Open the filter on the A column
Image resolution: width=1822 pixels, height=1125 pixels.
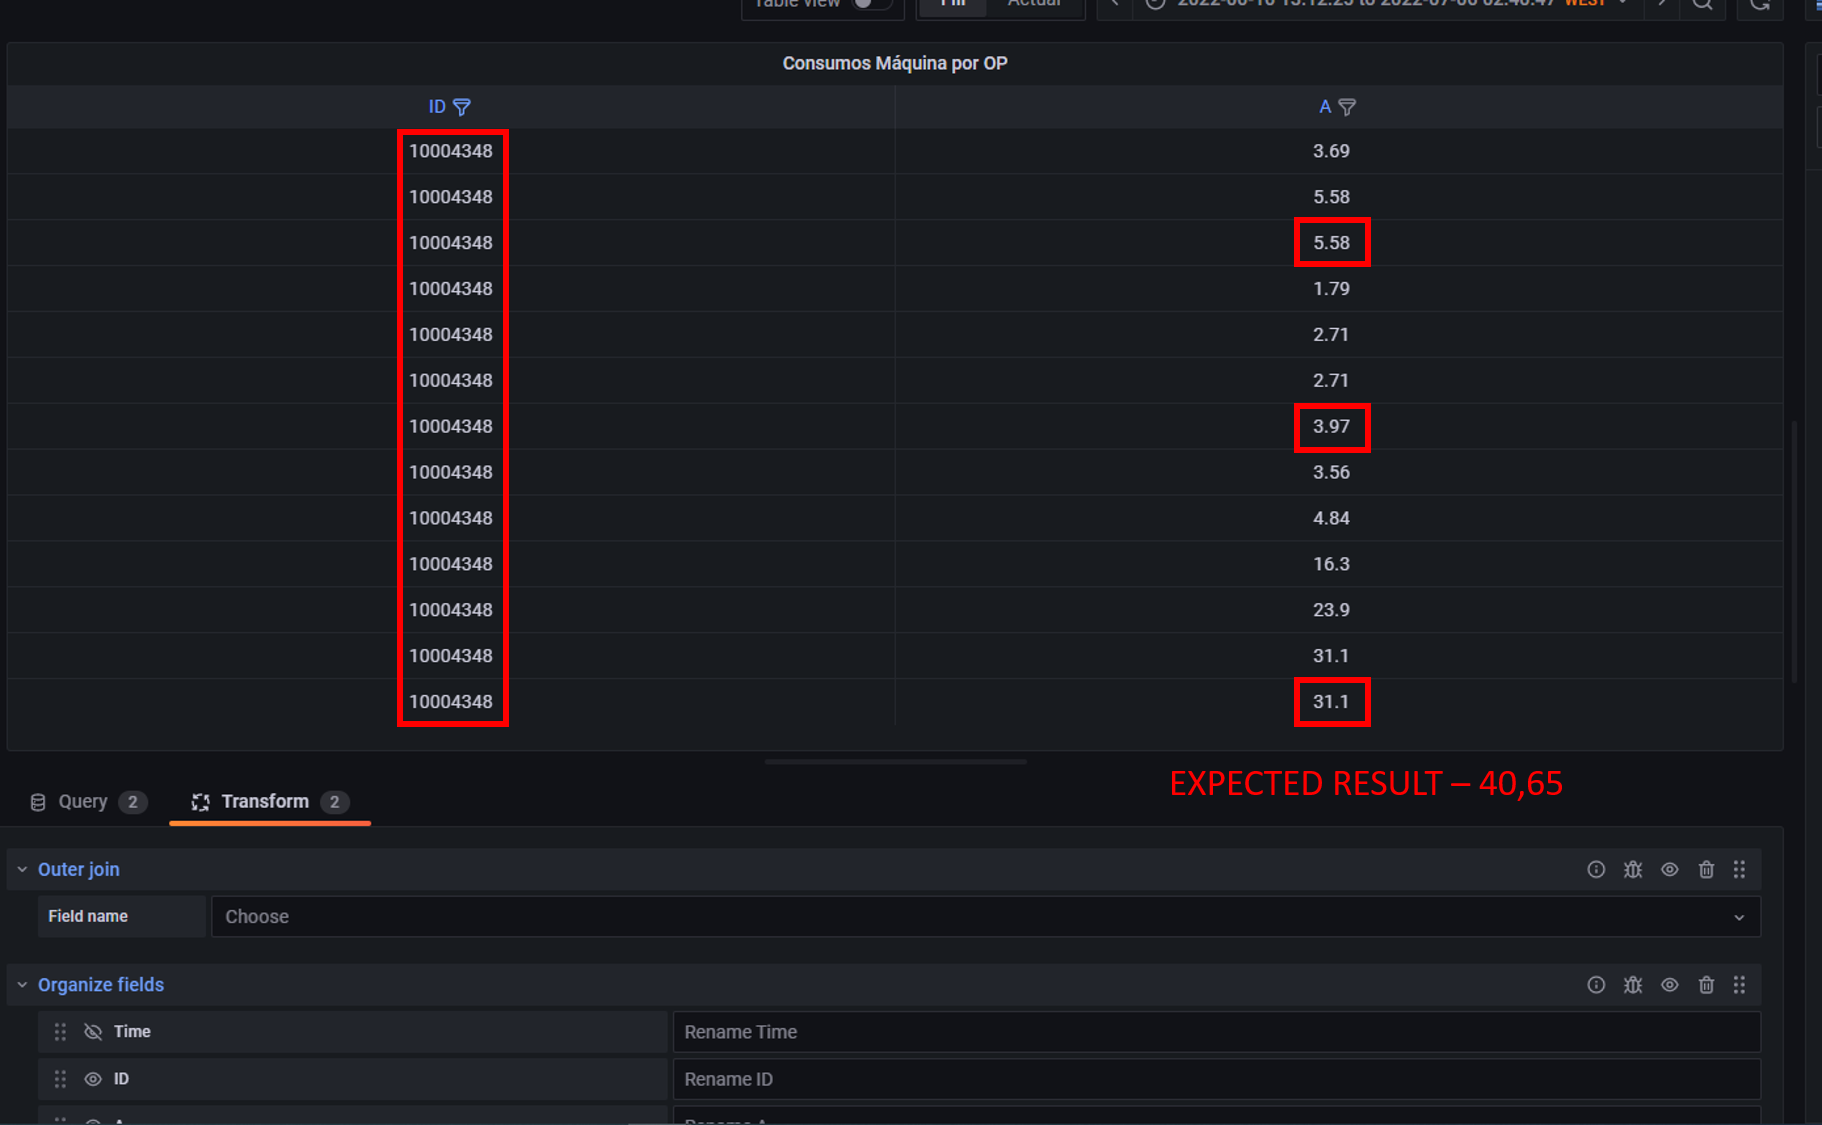pyautogui.click(x=1348, y=106)
